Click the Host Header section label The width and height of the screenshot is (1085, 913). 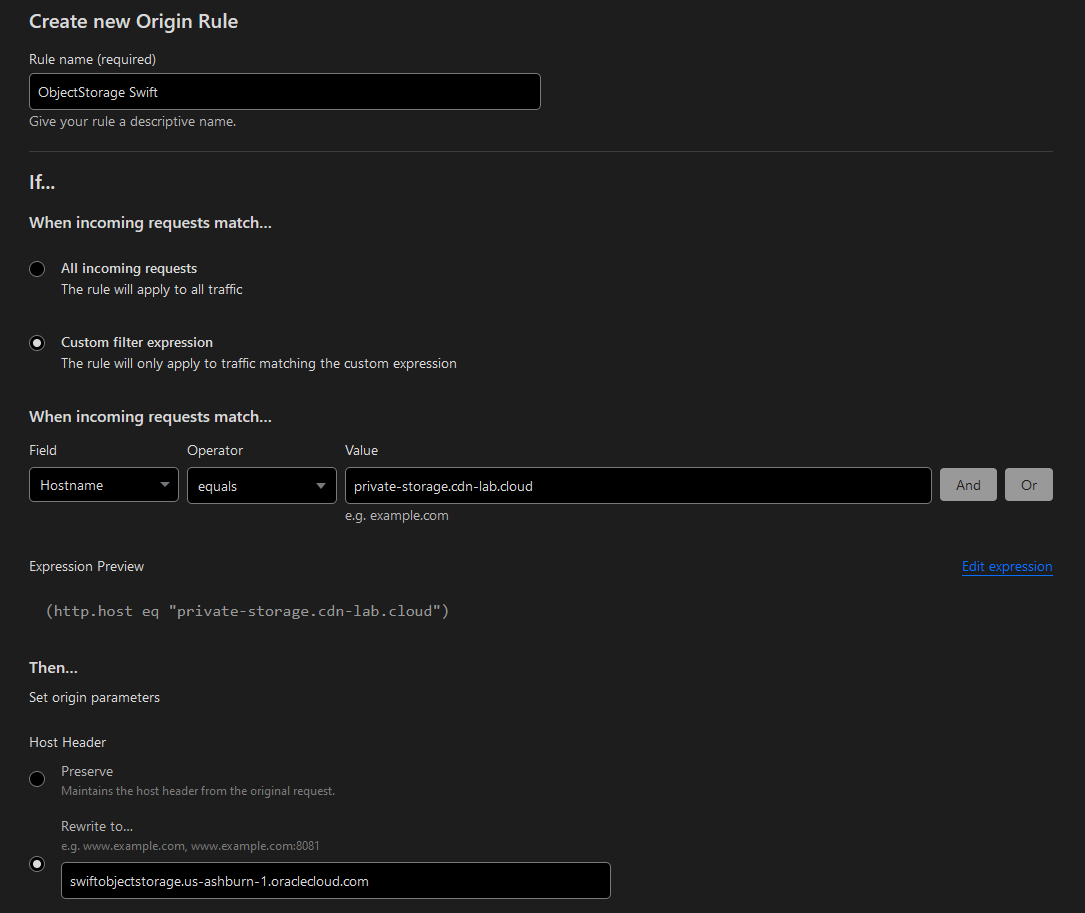[x=67, y=742]
